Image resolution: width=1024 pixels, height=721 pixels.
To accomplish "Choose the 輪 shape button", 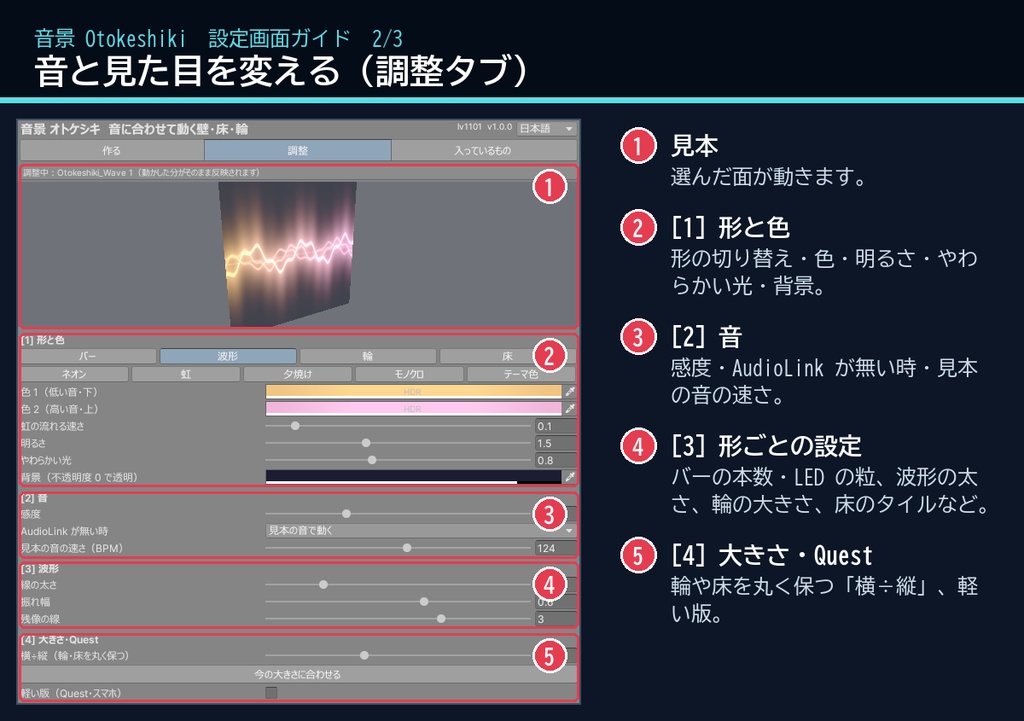I will 368,356.
